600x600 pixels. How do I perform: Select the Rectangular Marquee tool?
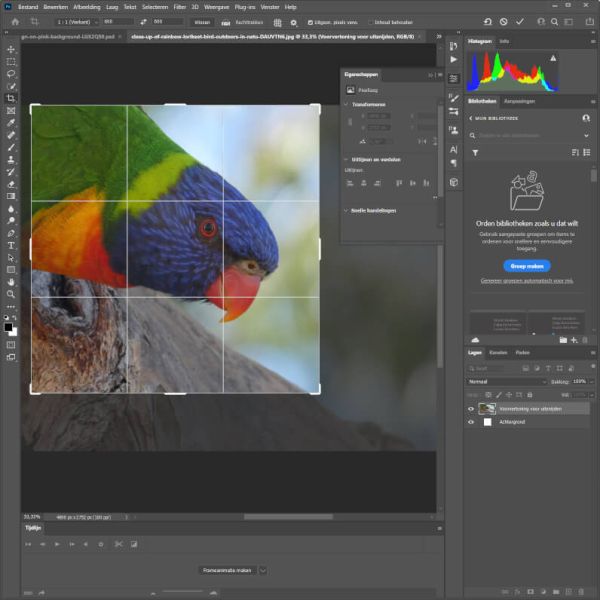pyautogui.click(x=11, y=61)
